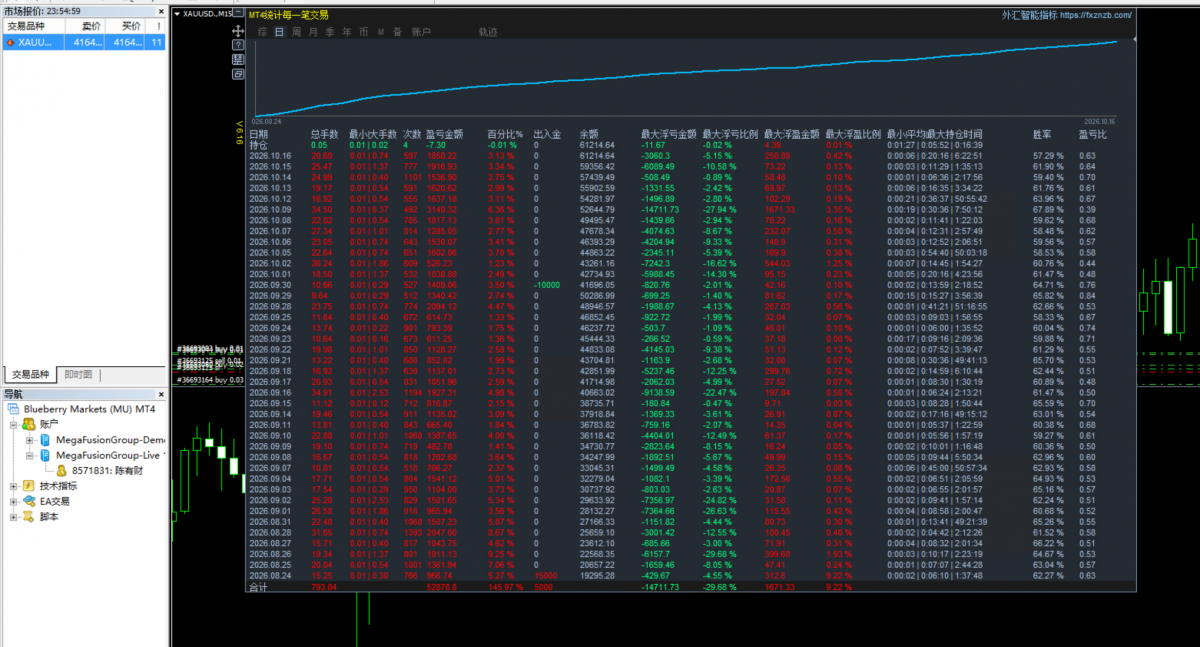This screenshot has height=647, width=1200.
Task: Expand the EA交易 tree node
Action: point(13,501)
